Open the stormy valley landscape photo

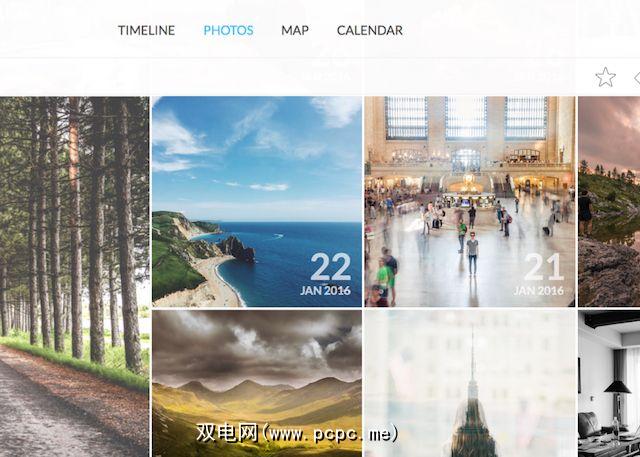(257, 383)
